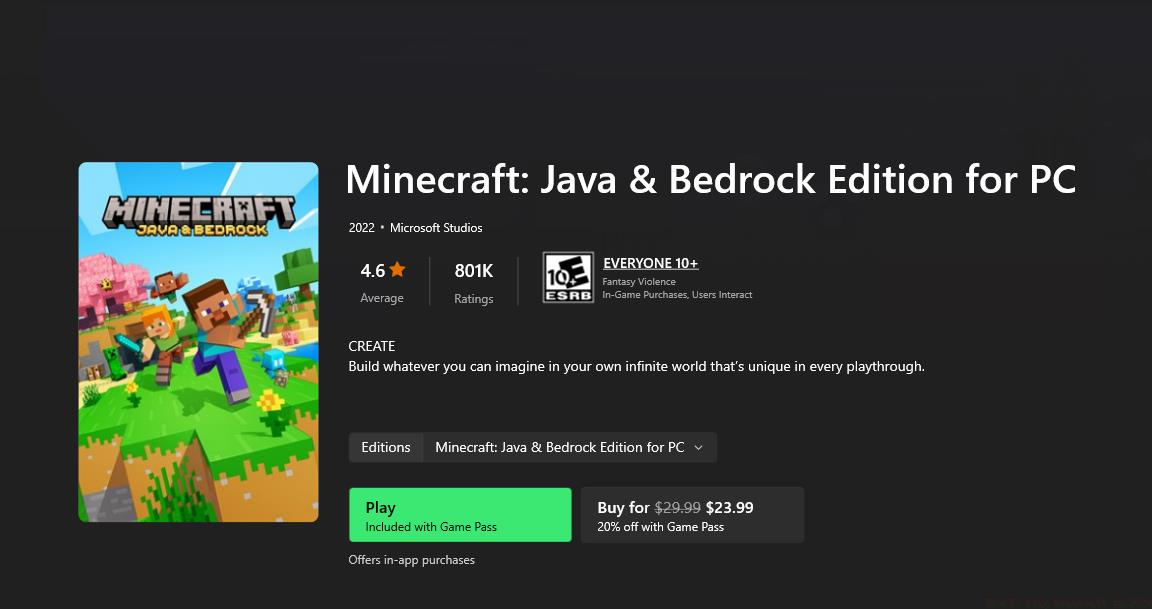The height and width of the screenshot is (609, 1152).
Task: Click the orange star rating icon
Action: (398, 270)
